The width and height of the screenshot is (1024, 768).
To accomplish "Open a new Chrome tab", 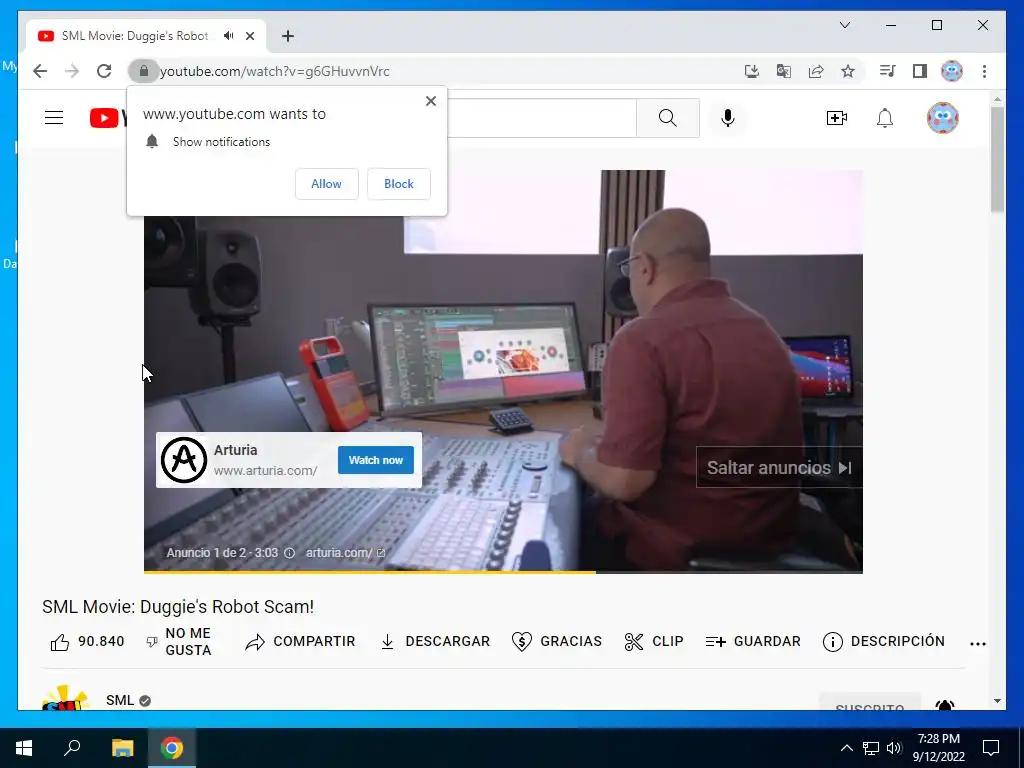I will pyautogui.click(x=288, y=36).
